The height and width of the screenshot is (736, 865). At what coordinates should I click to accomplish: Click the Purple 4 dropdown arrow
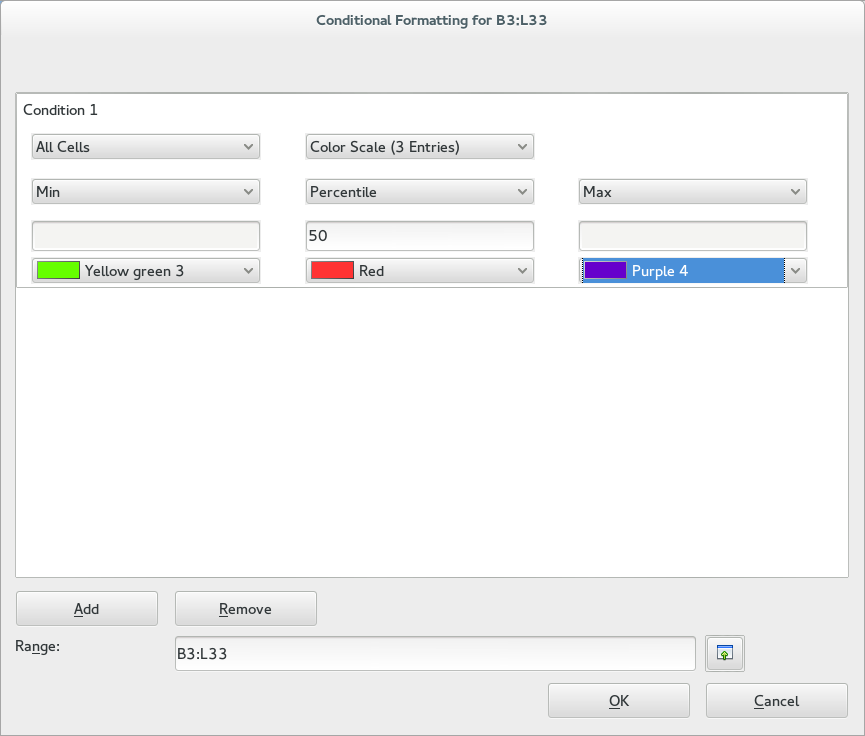click(795, 270)
